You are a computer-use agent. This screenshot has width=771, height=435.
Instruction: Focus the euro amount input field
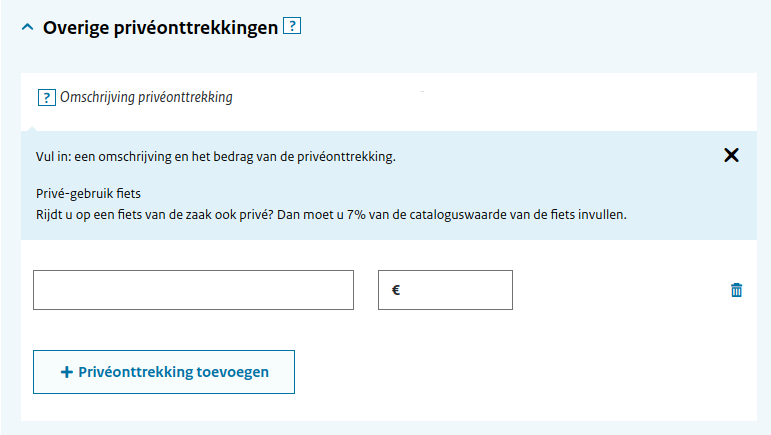click(x=445, y=290)
